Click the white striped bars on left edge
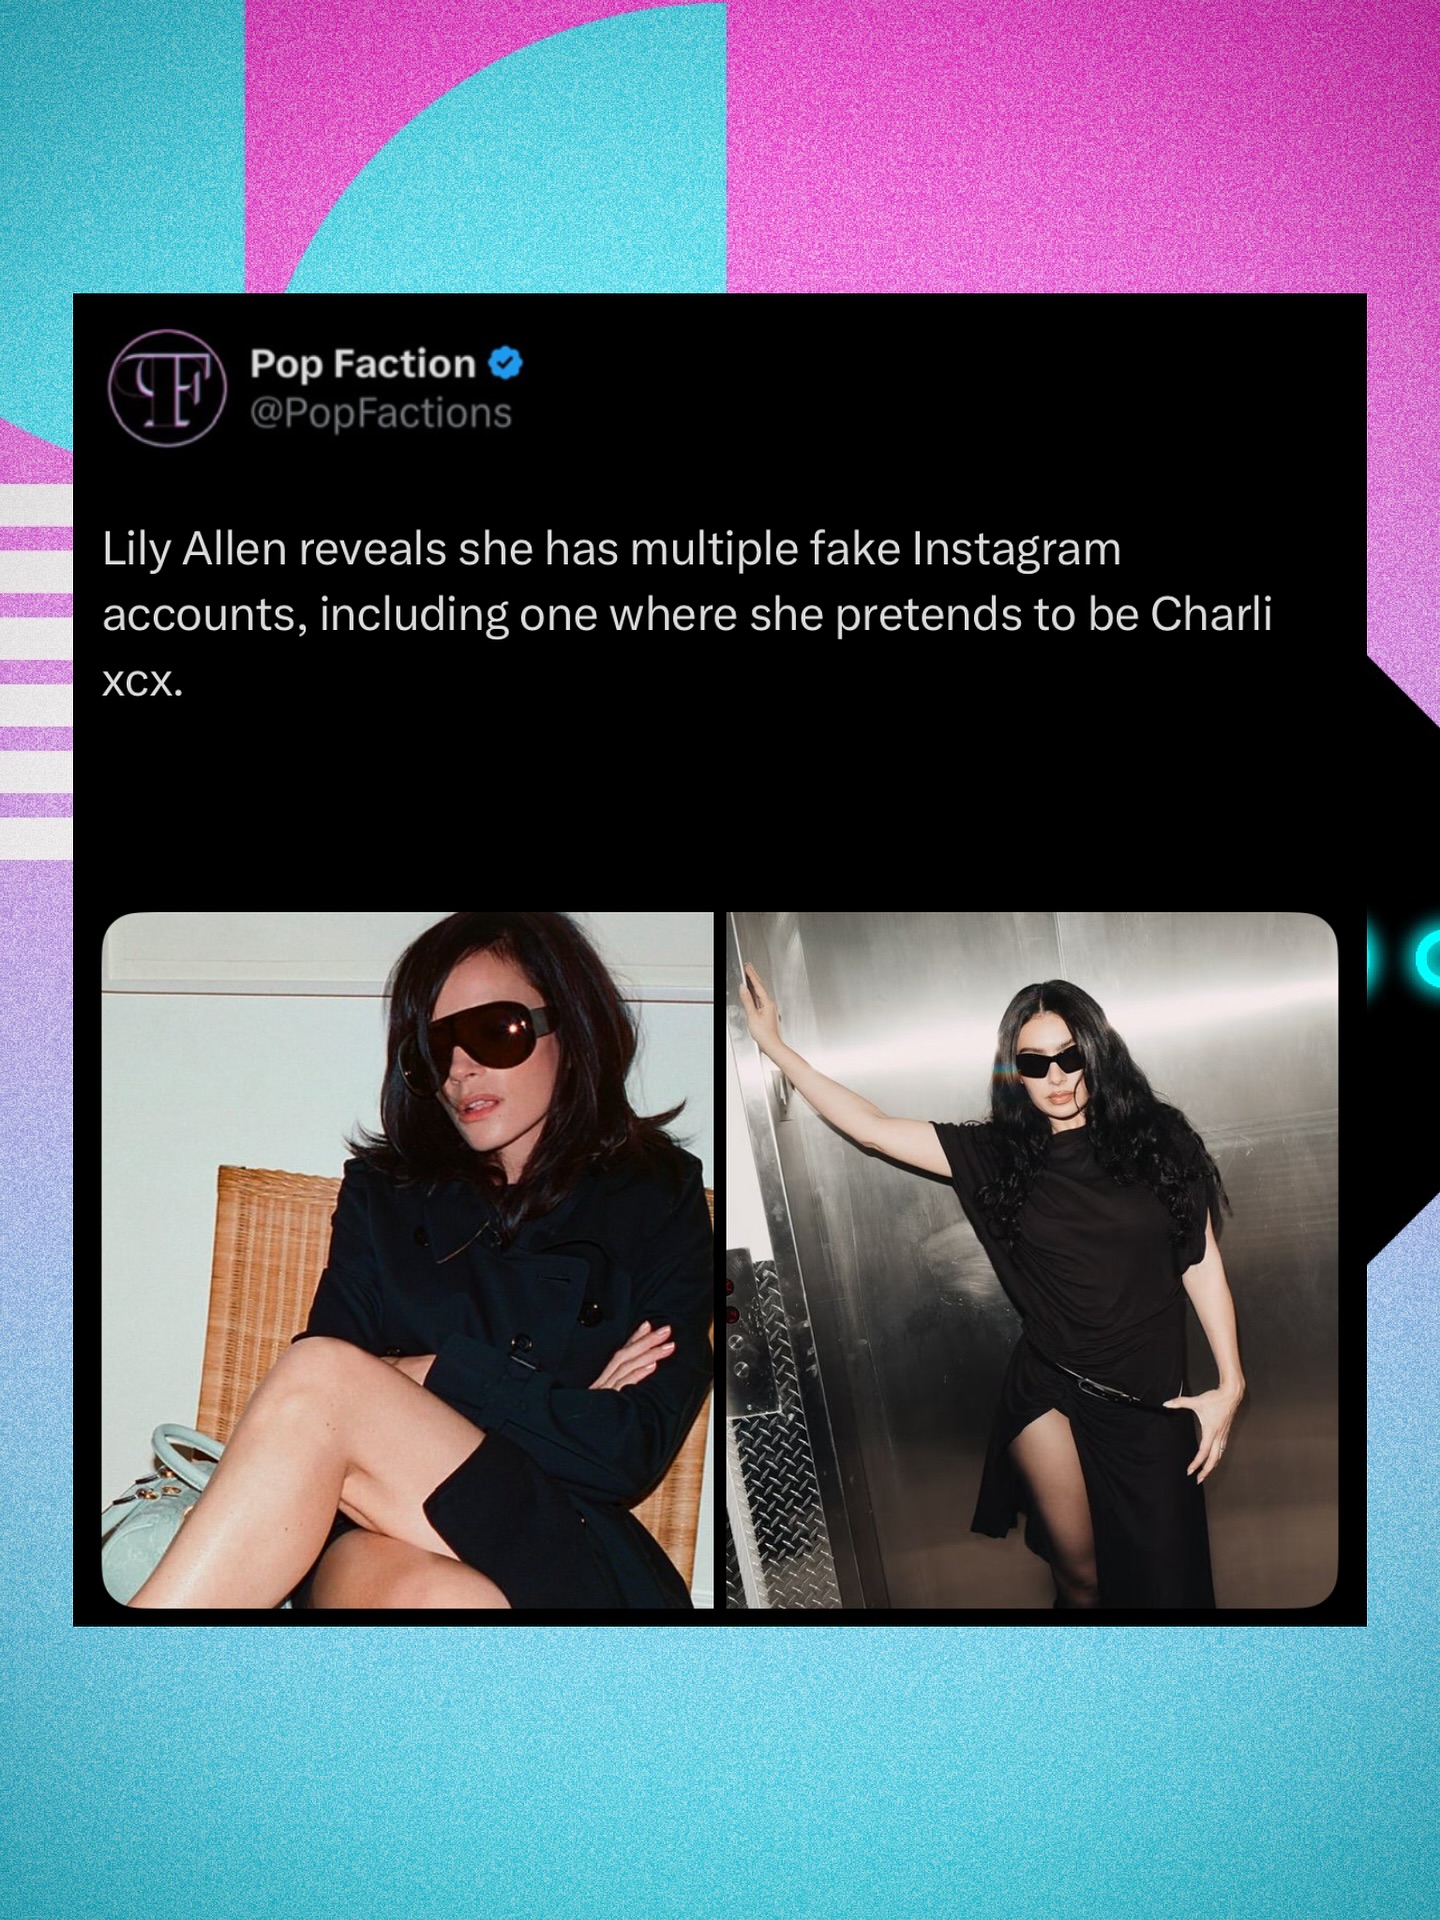 pos(36,670)
